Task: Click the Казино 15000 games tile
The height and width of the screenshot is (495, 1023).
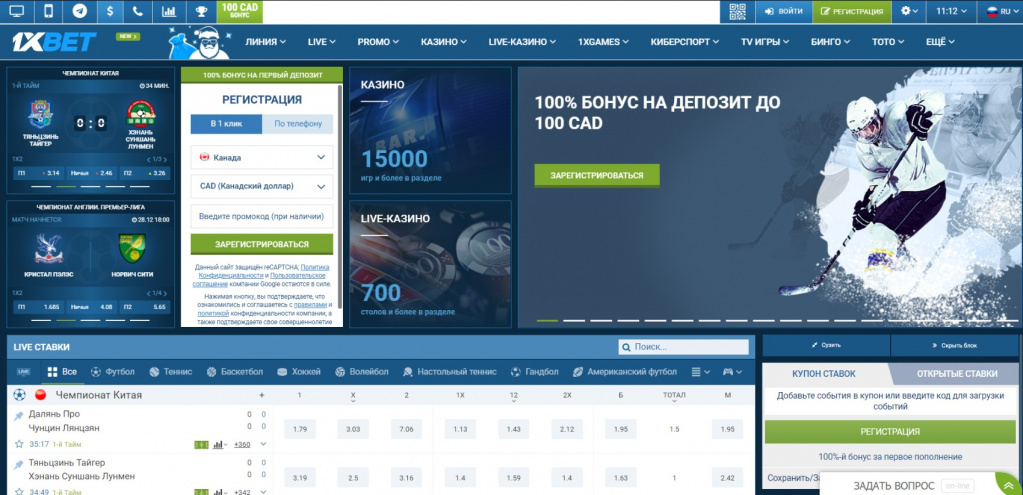Action: coord(430,130)
